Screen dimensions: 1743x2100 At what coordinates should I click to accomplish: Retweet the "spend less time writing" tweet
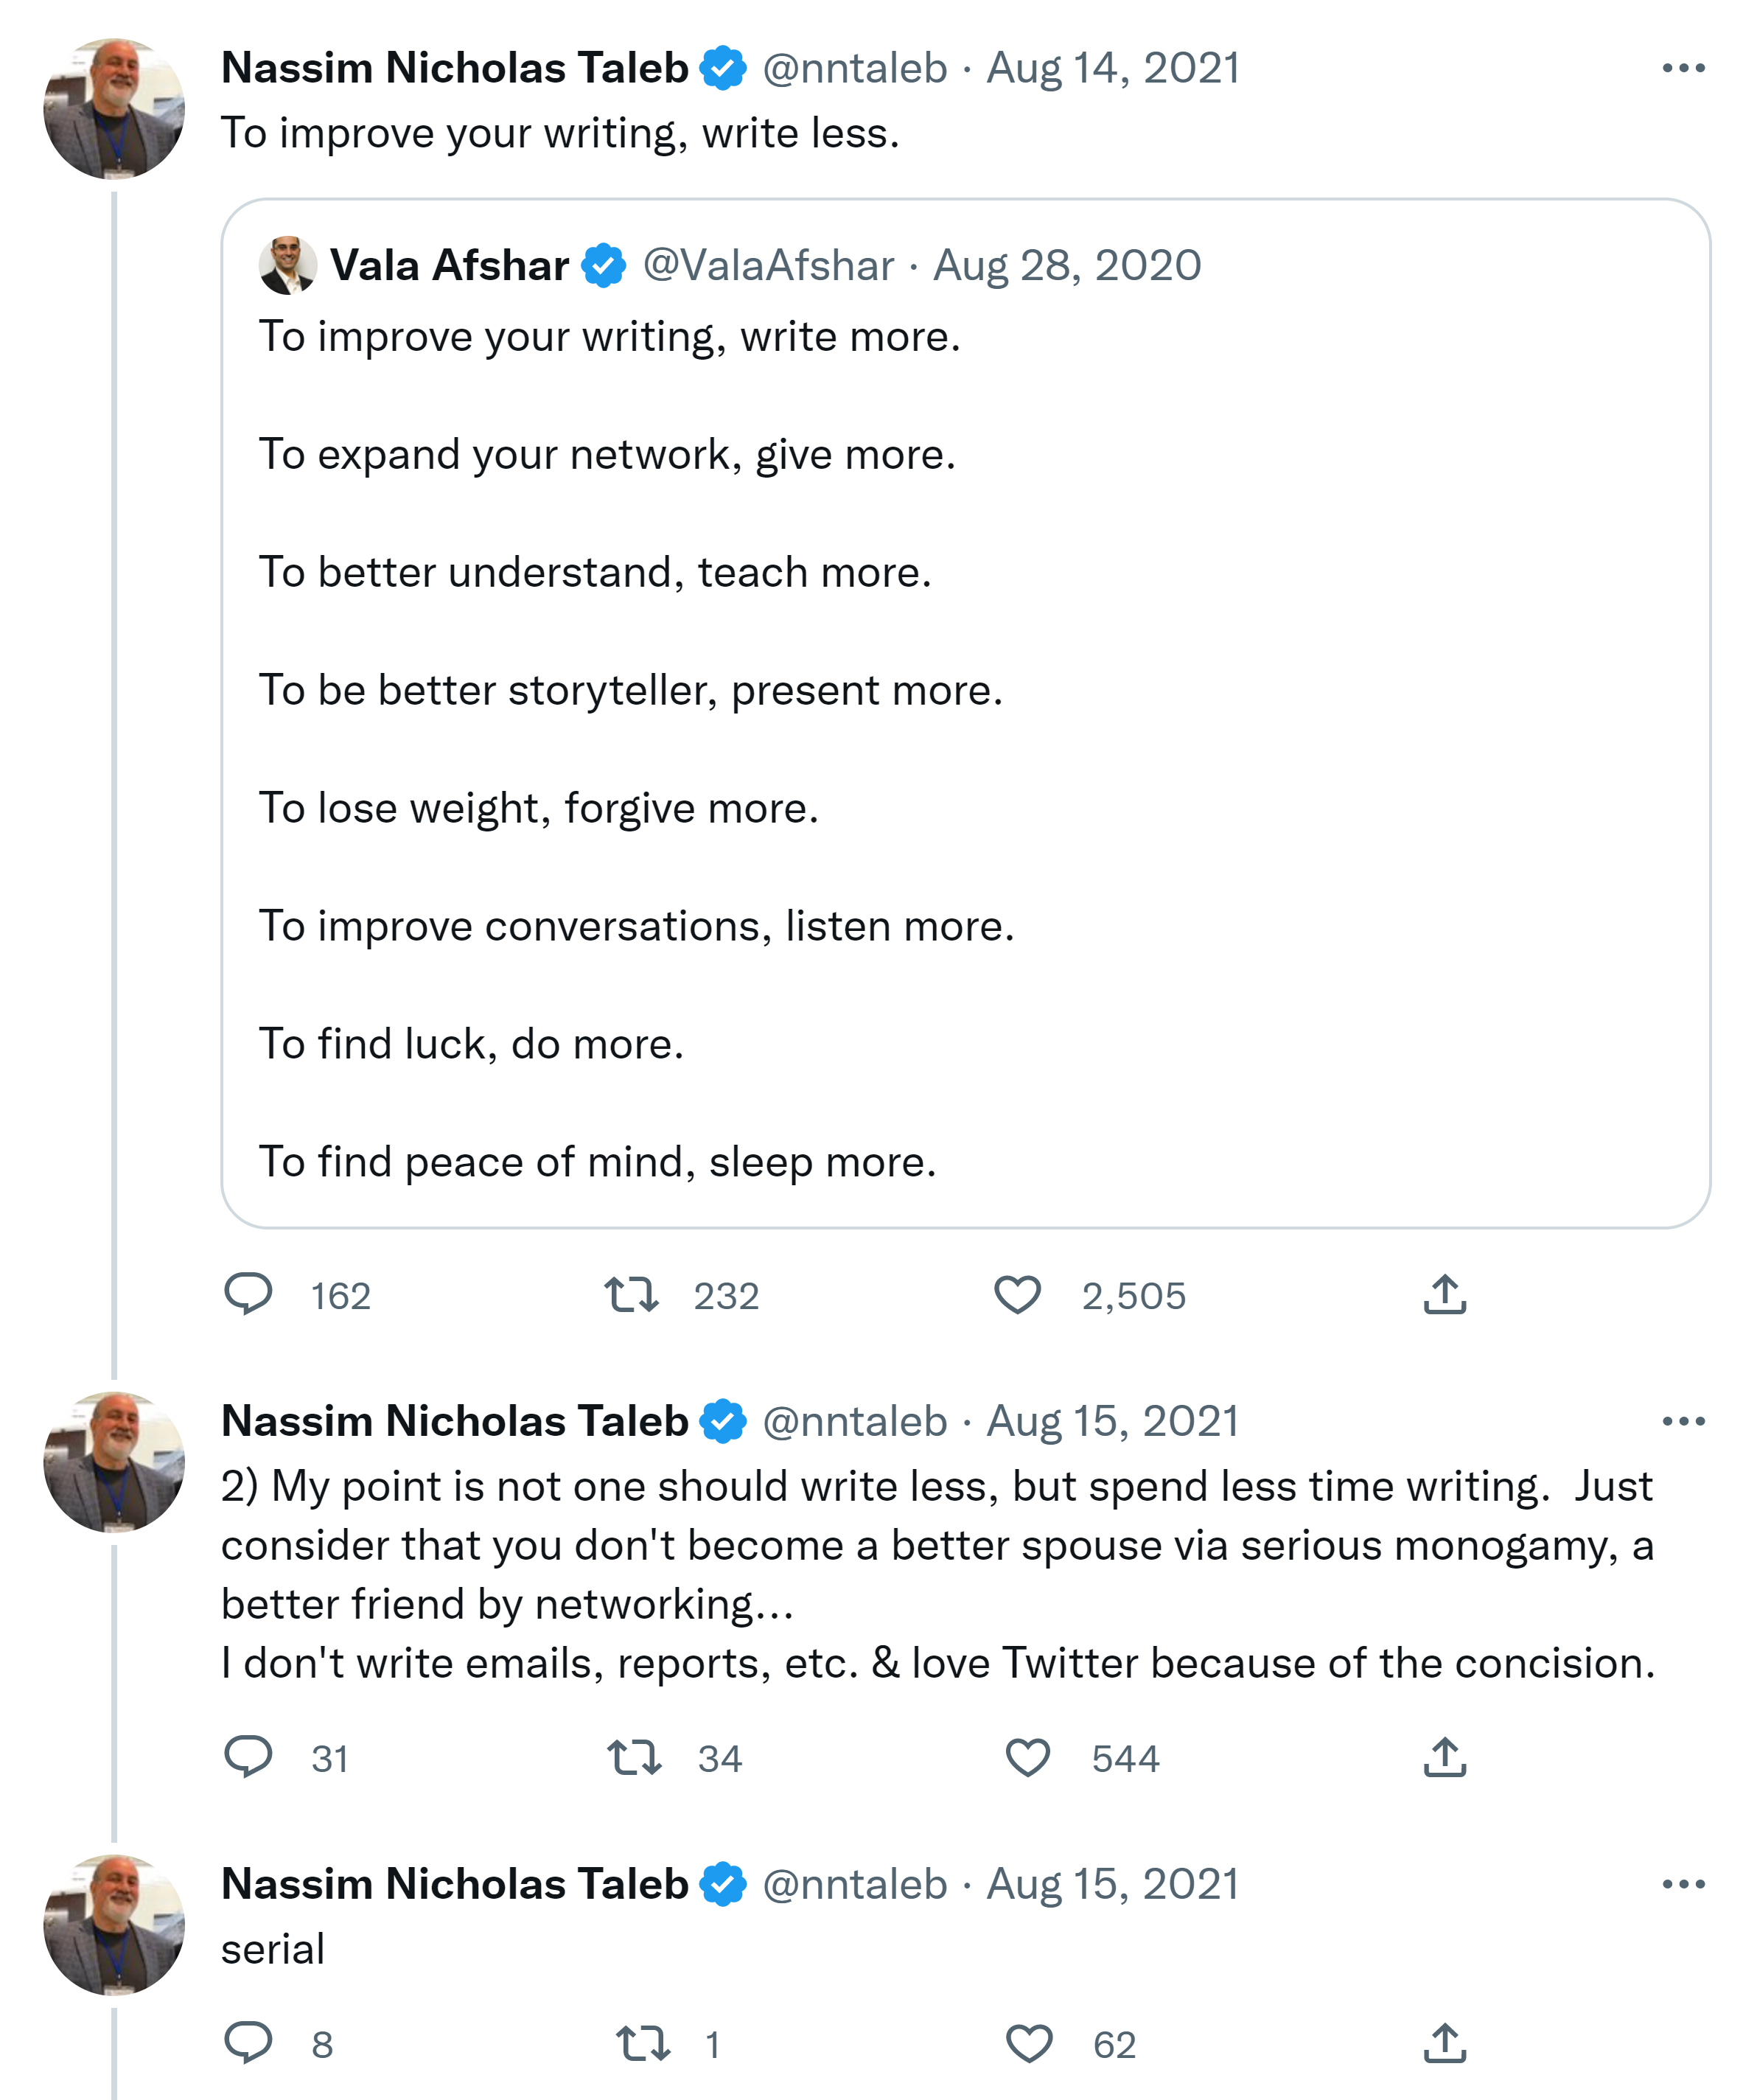pyautogui.click(x=634, y=1757)
